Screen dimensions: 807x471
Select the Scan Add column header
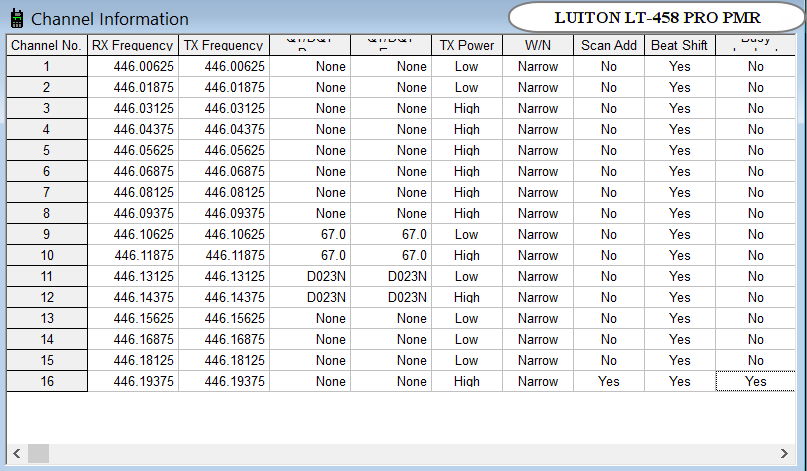609,45
